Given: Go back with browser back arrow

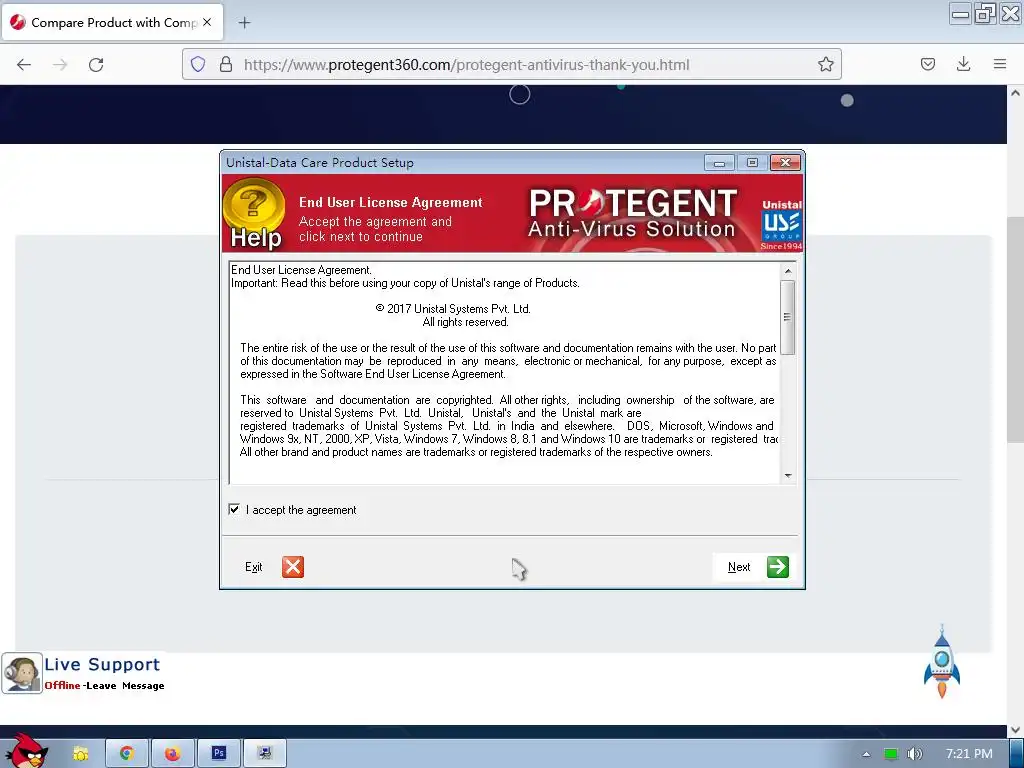Looking at the screenshot, I should (24, 65).
